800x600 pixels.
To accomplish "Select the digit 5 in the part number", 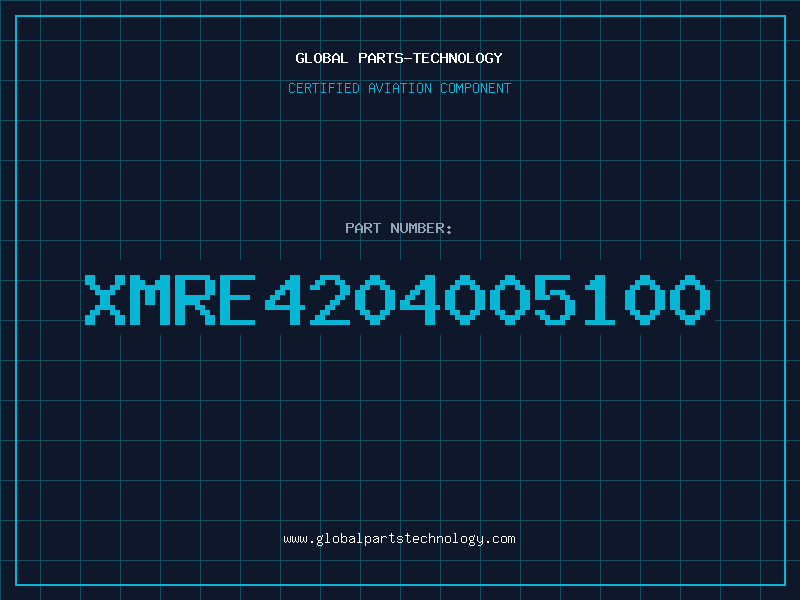I will (555, 299).
